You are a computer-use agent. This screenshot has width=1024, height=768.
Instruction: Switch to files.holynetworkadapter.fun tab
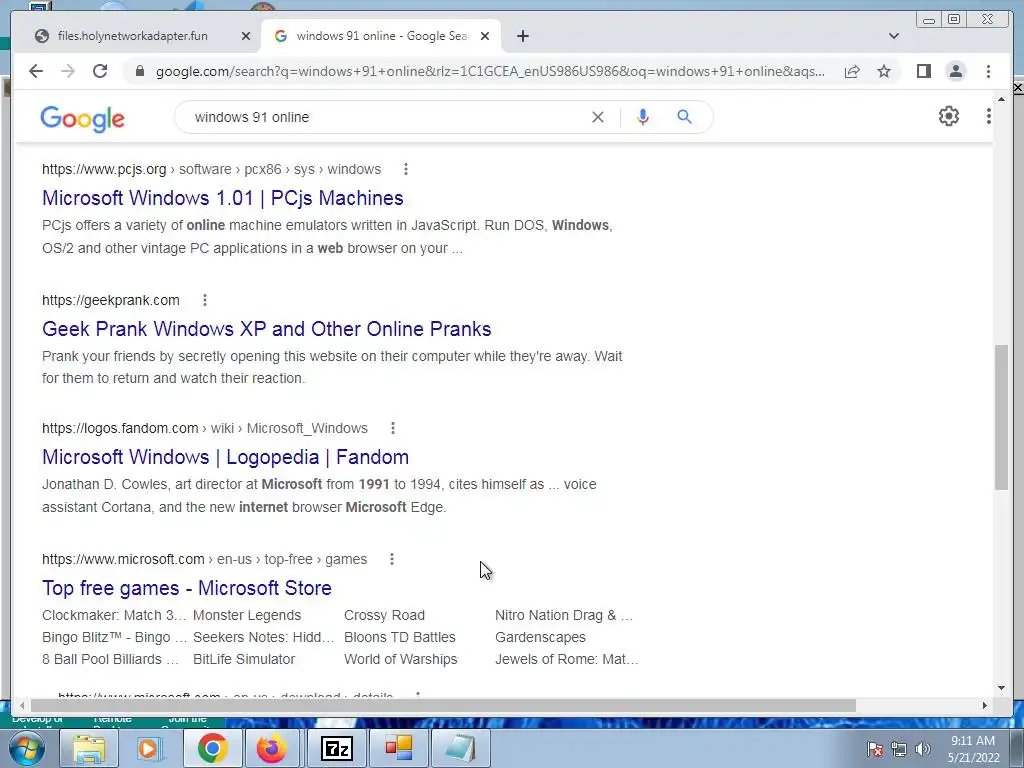pyautogui.click(x=133, y=36)
